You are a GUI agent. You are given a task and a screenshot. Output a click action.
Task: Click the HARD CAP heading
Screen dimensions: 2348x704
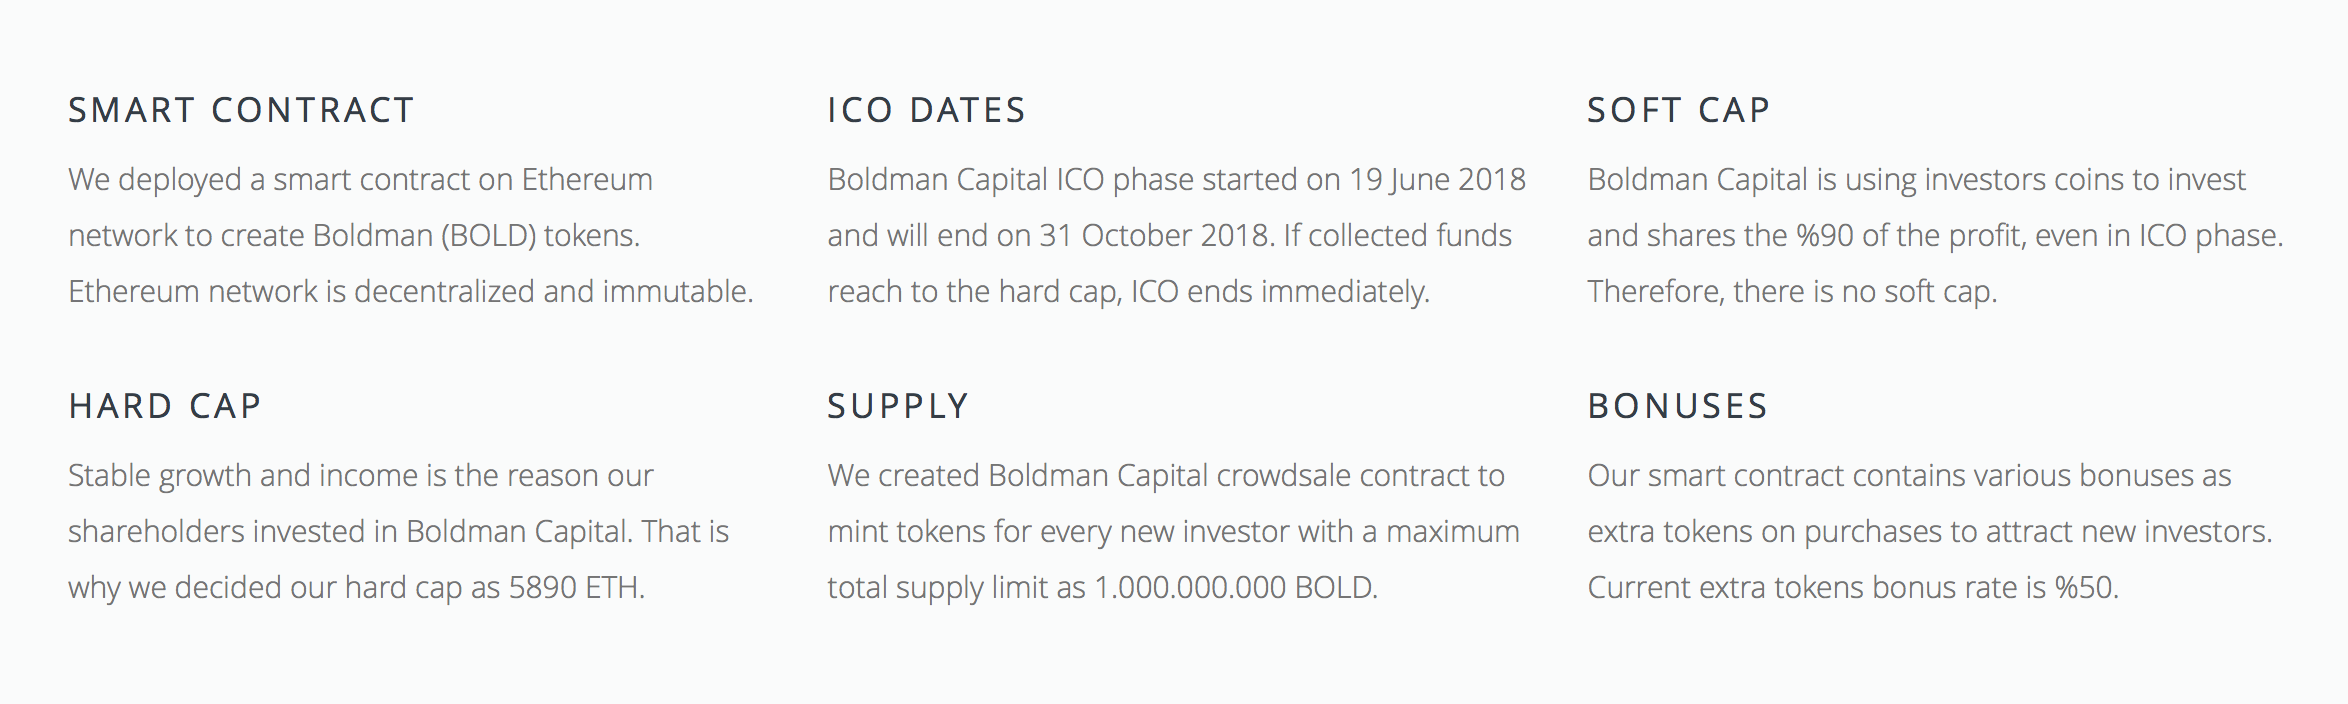click(165, 406)
